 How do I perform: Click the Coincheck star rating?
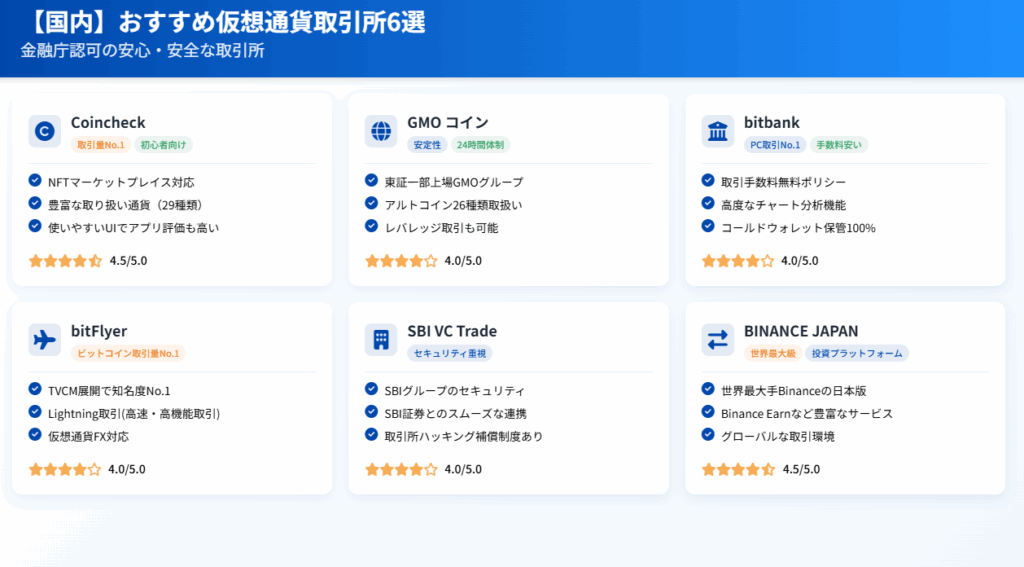tap(65, 261)
